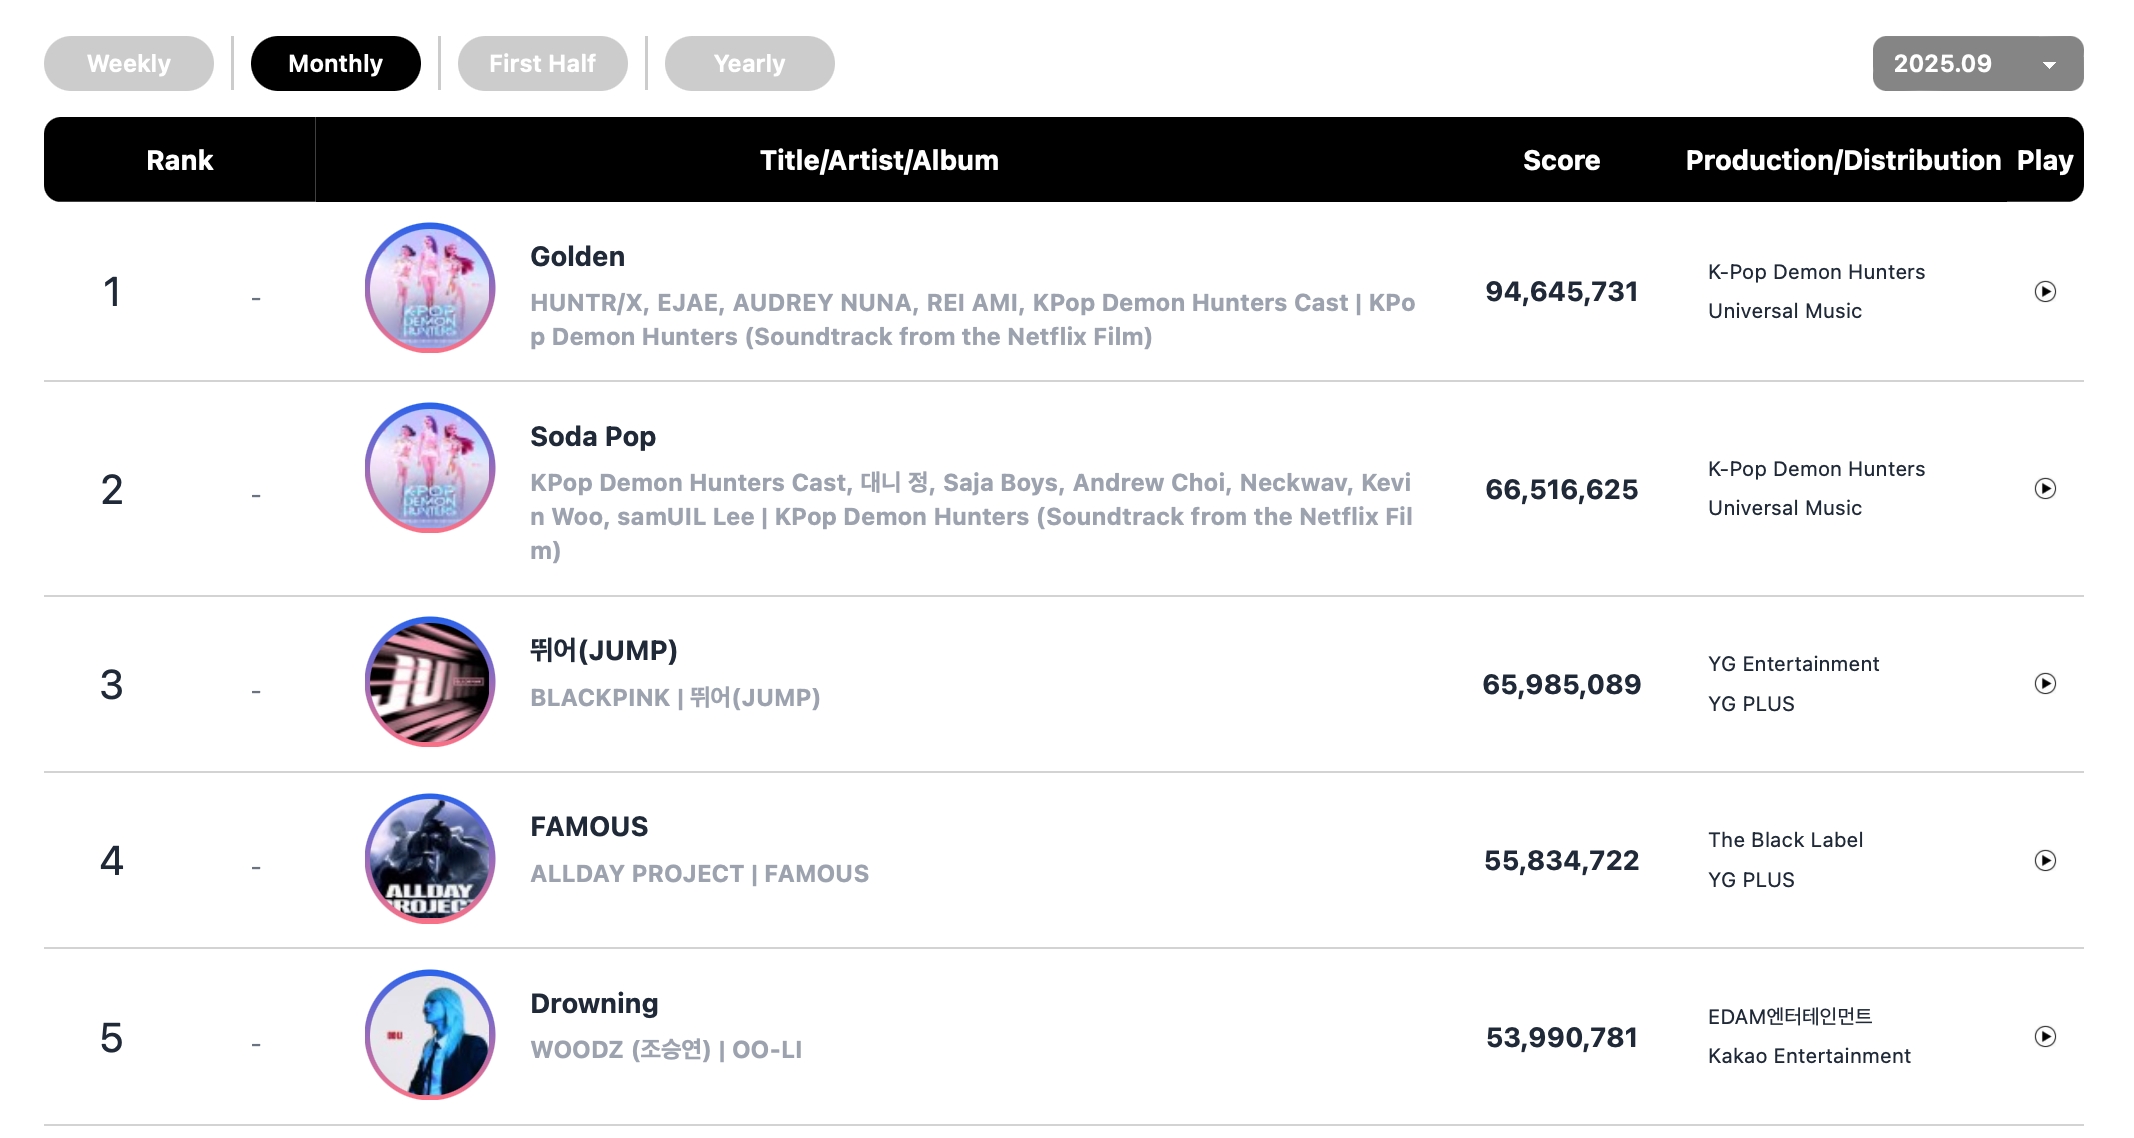Click the Drowning song title

point(594,1004)
